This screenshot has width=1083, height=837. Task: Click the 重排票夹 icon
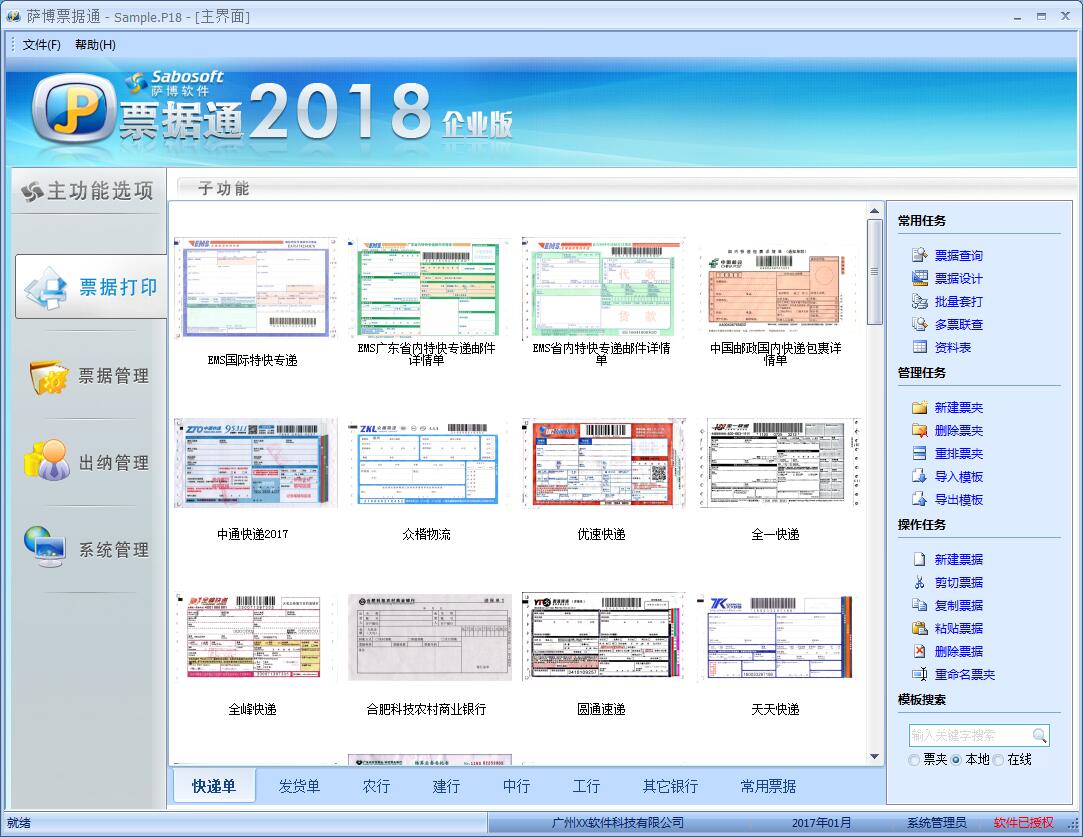919,453
